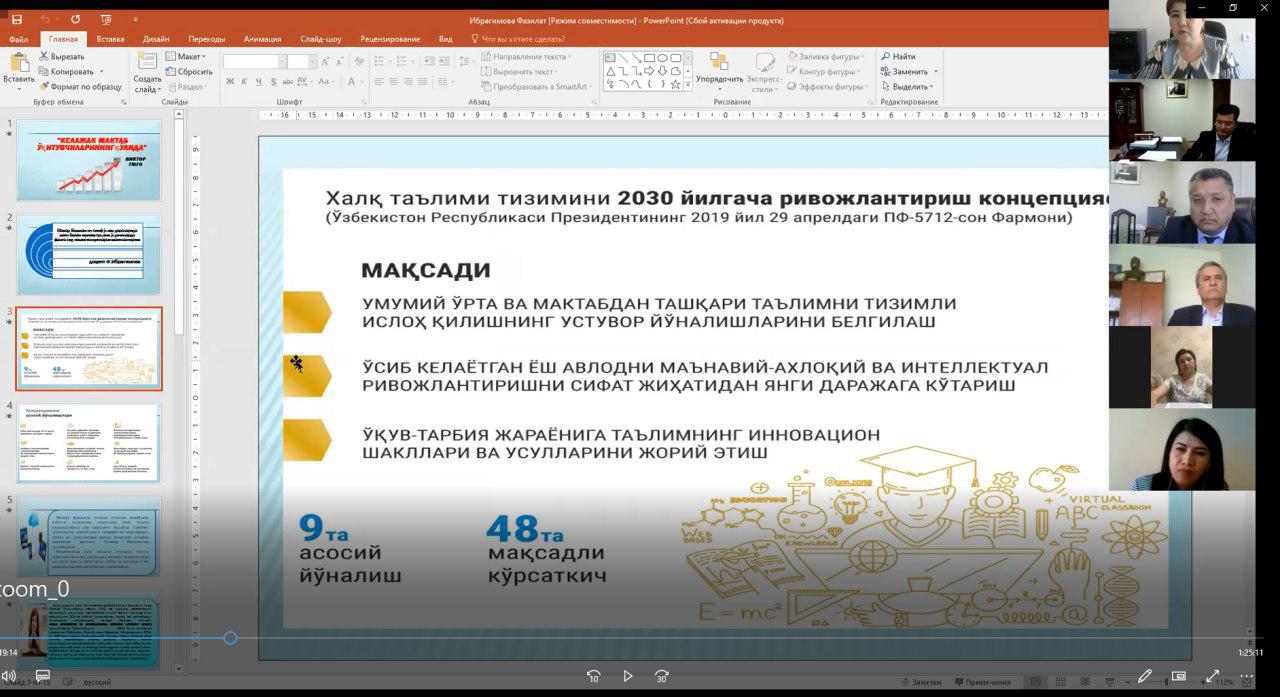
Task: Click Формат по образцу brush button
Action: (x=80, y=87)
